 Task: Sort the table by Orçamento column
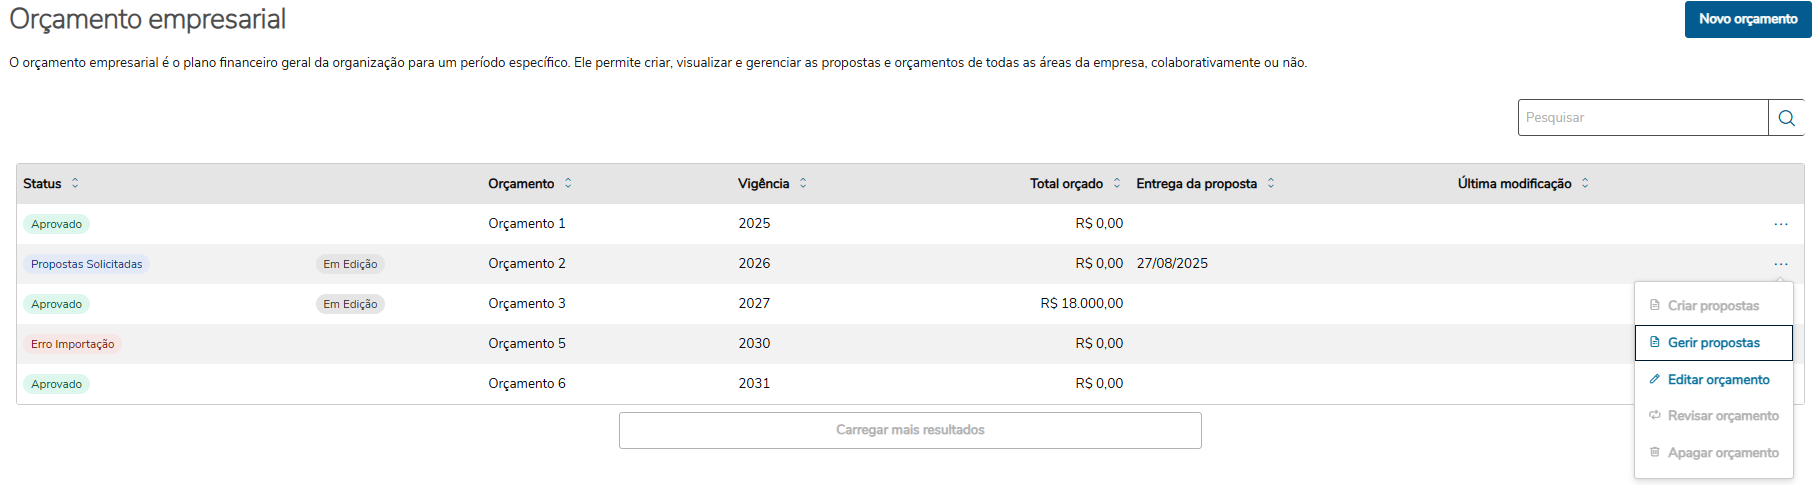(568, 183)
